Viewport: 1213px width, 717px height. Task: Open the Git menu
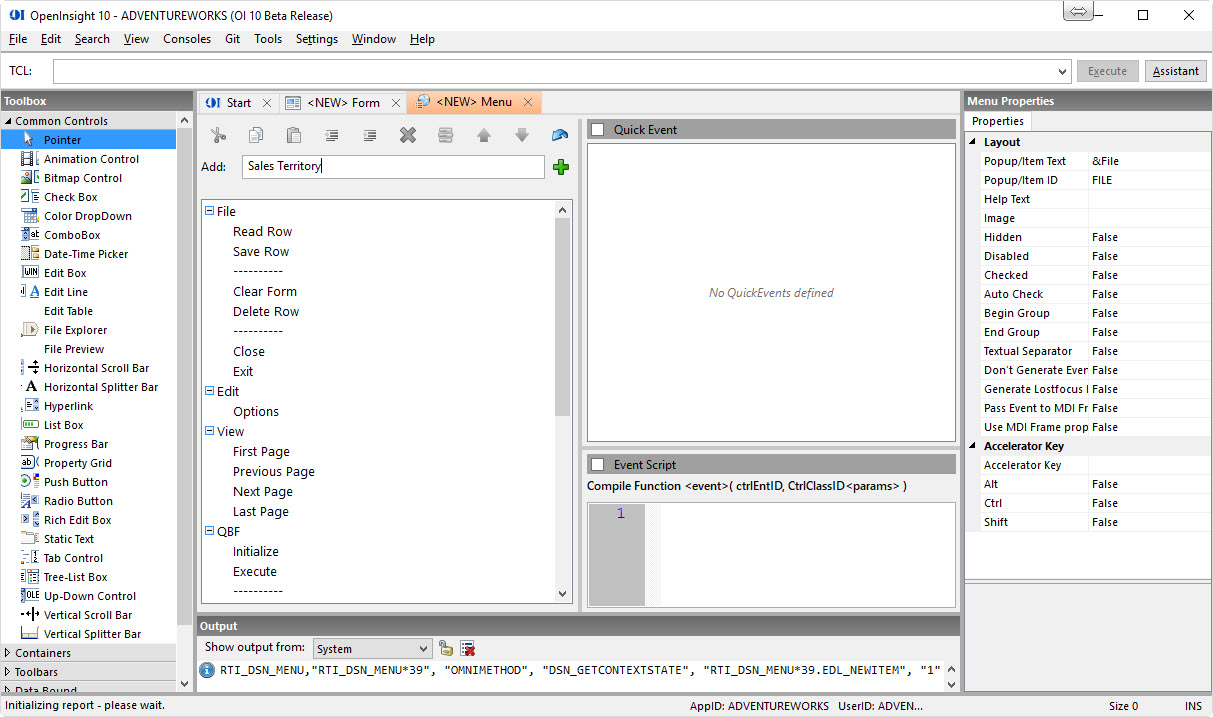232,39
